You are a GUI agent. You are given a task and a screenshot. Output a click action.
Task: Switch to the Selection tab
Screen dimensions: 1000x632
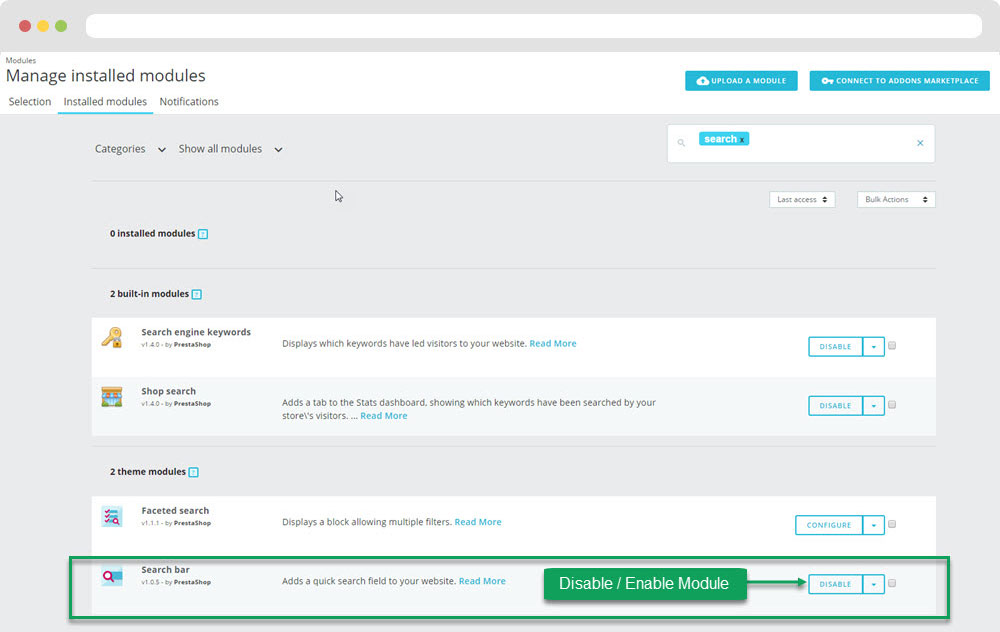(x=29, y=101)
